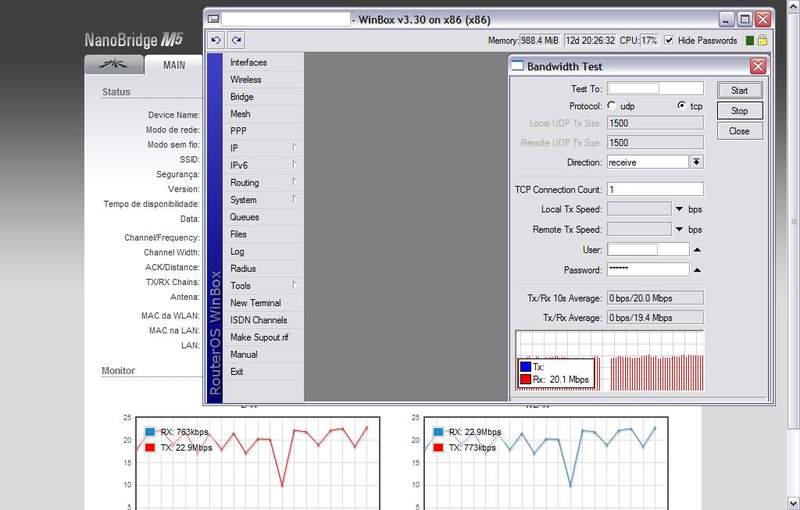Open the Files menu item
The height and width of the screenshot is (510, 800).
pyautogui.click(x=263, y=234)
